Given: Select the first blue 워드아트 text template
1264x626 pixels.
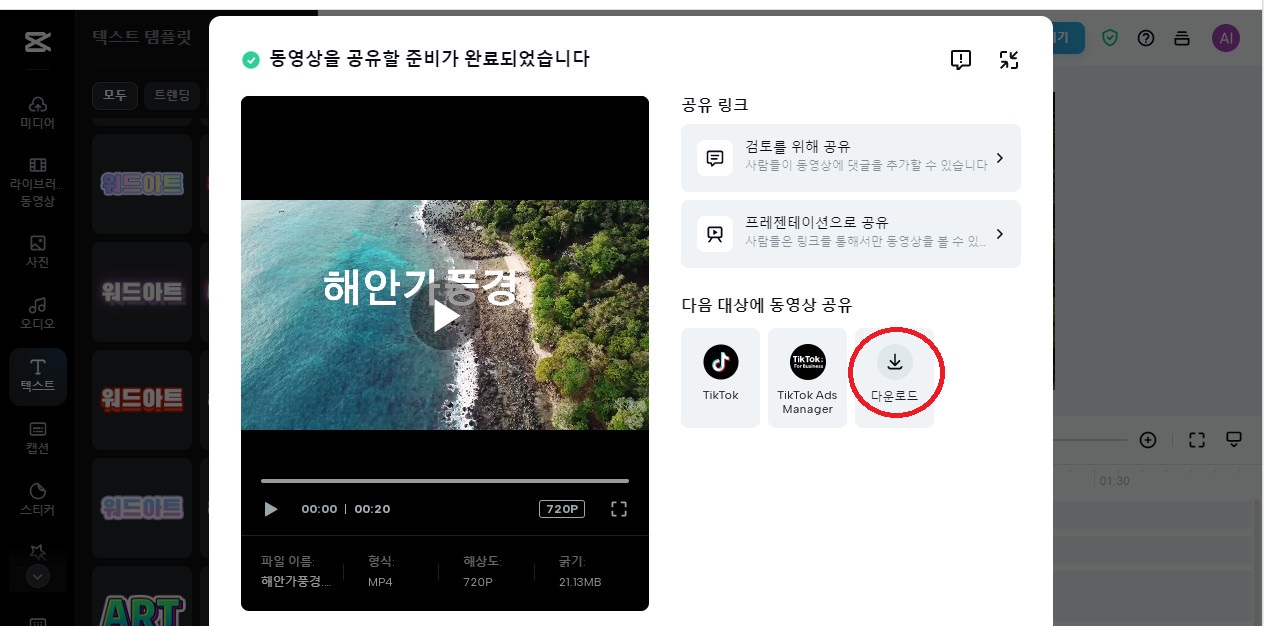Looking at the screenshot, I should coord(142,184).
